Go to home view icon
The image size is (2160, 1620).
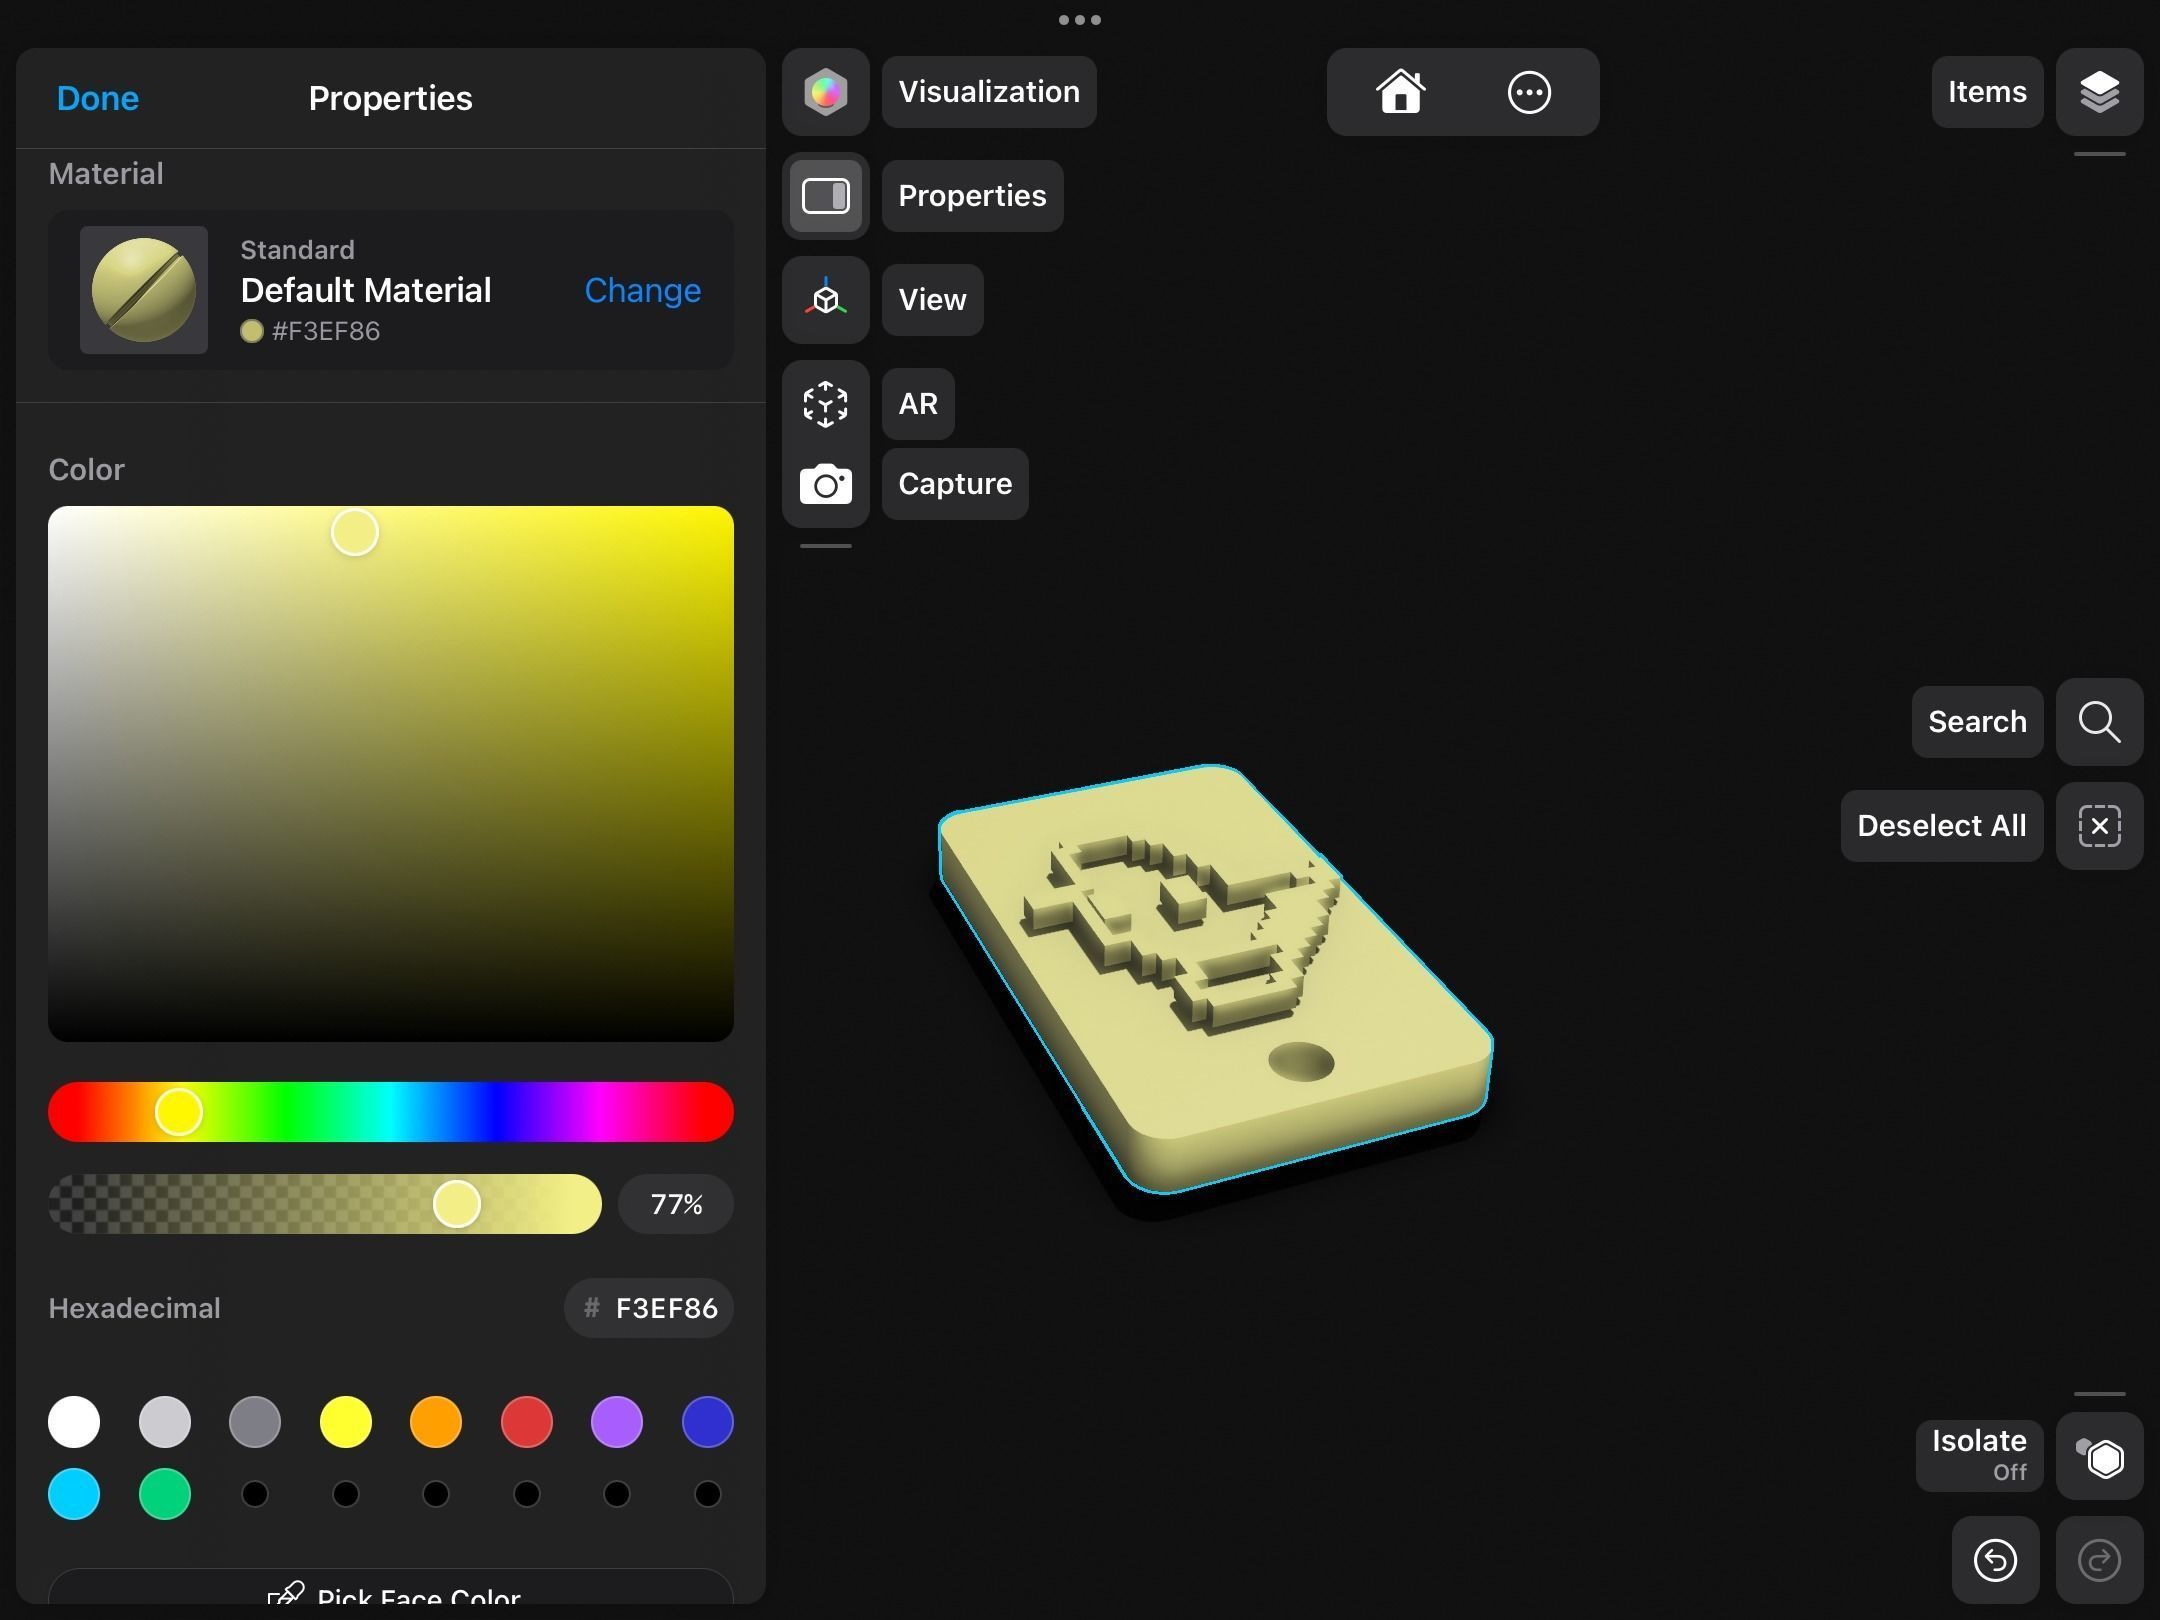1400,92
